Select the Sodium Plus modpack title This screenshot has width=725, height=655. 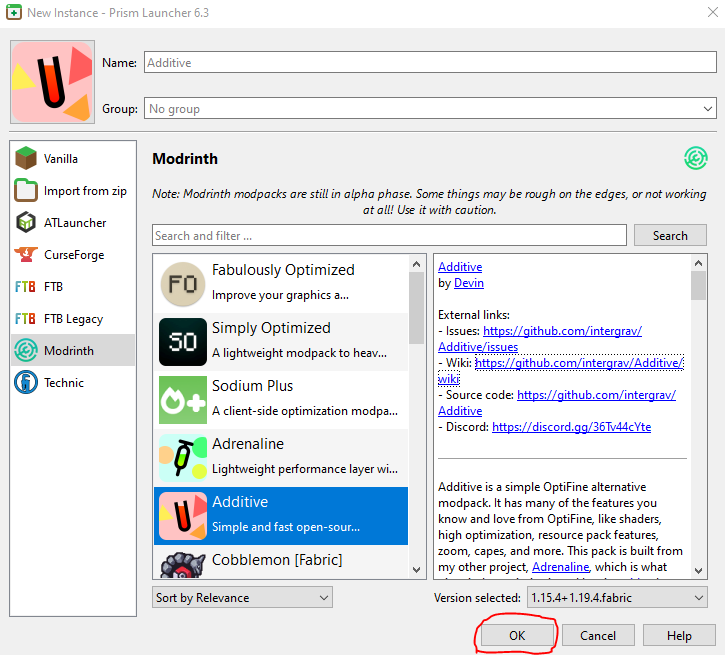pyautogui.click(x=252, y=386)
